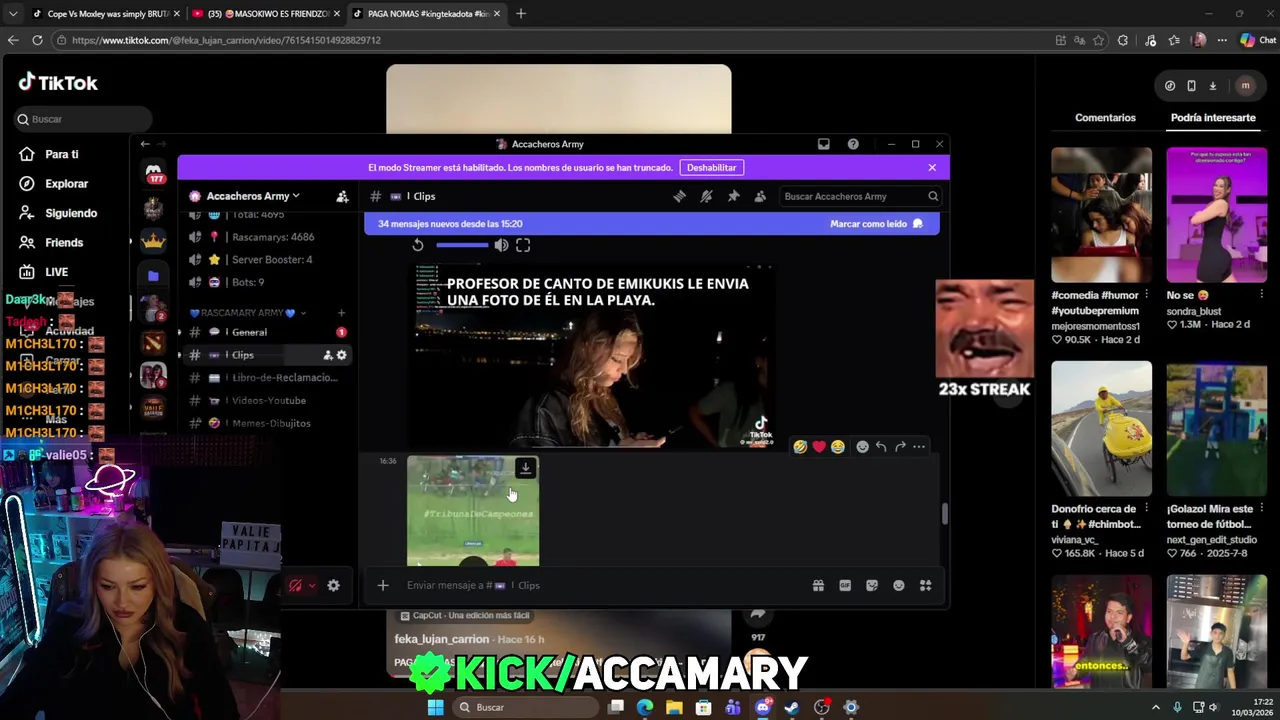
Task: Open add reaction smiley on message toolbar
Action: coord(862,447)
